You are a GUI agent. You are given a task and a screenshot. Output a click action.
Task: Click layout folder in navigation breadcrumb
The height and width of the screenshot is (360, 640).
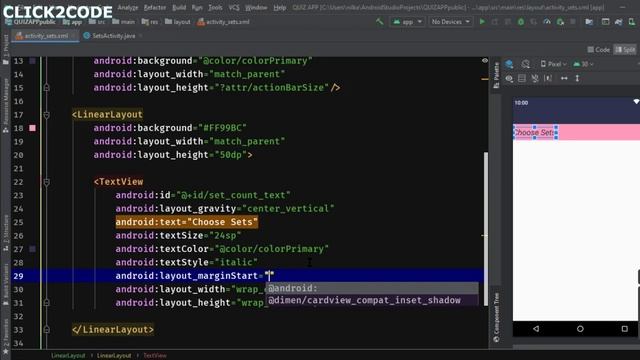point(178,22)
